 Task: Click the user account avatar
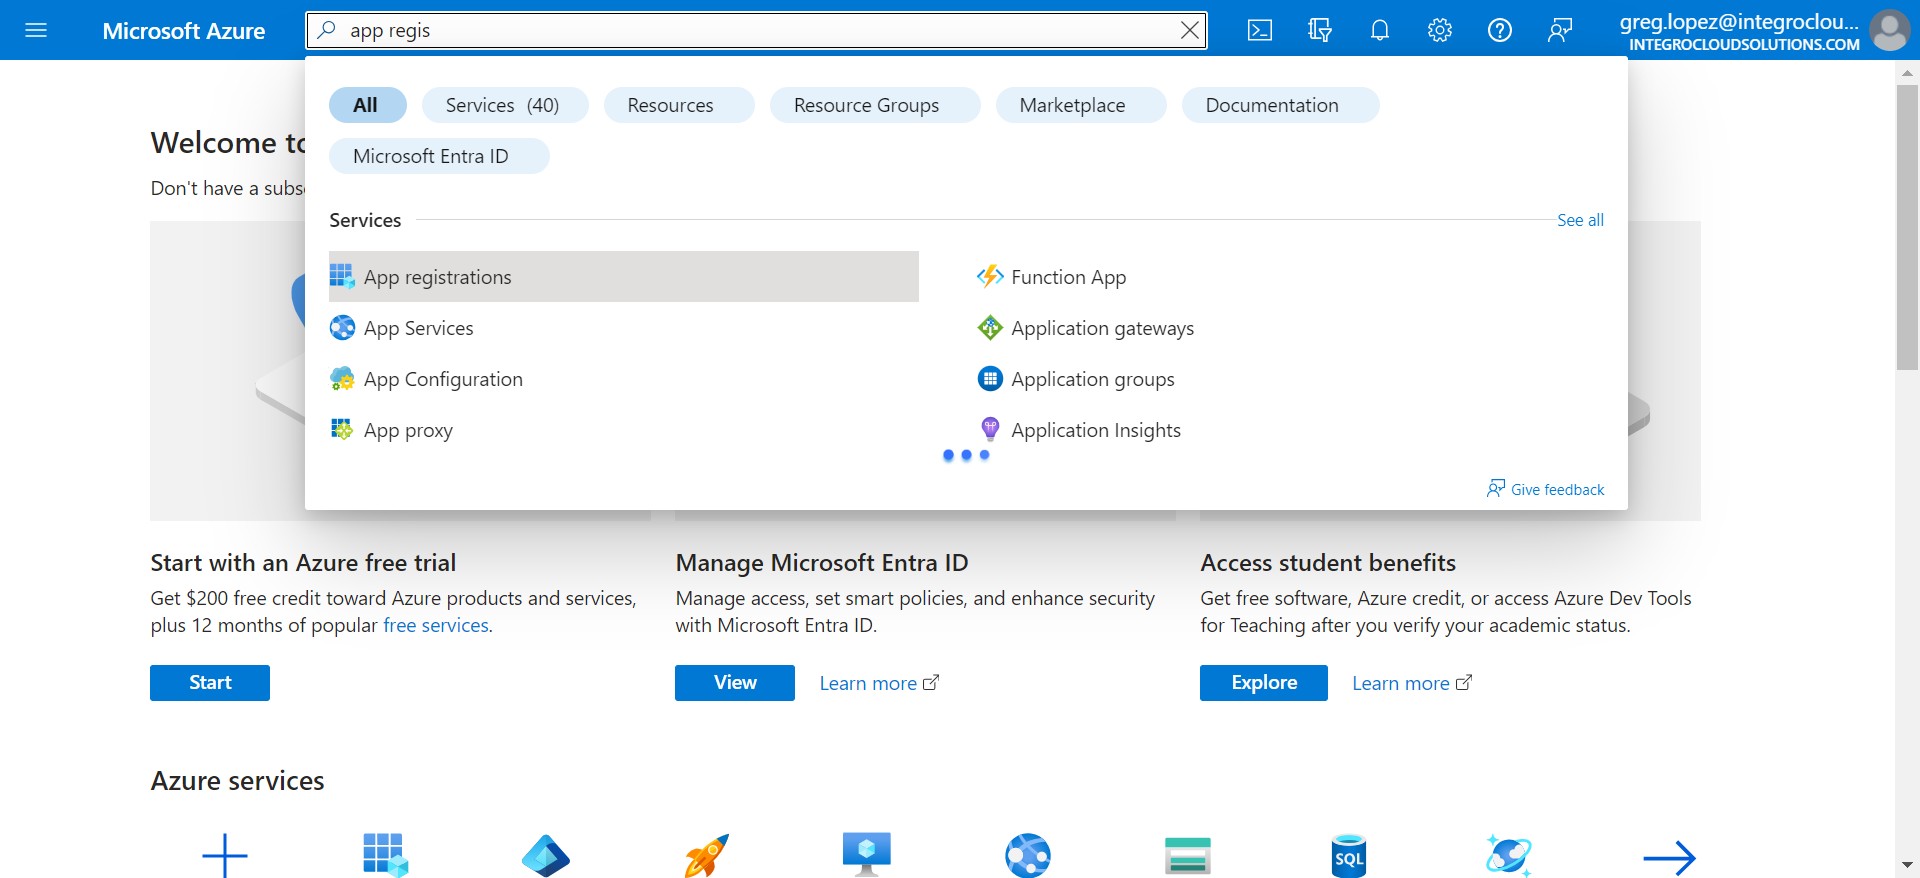[x=1889, y=30]
